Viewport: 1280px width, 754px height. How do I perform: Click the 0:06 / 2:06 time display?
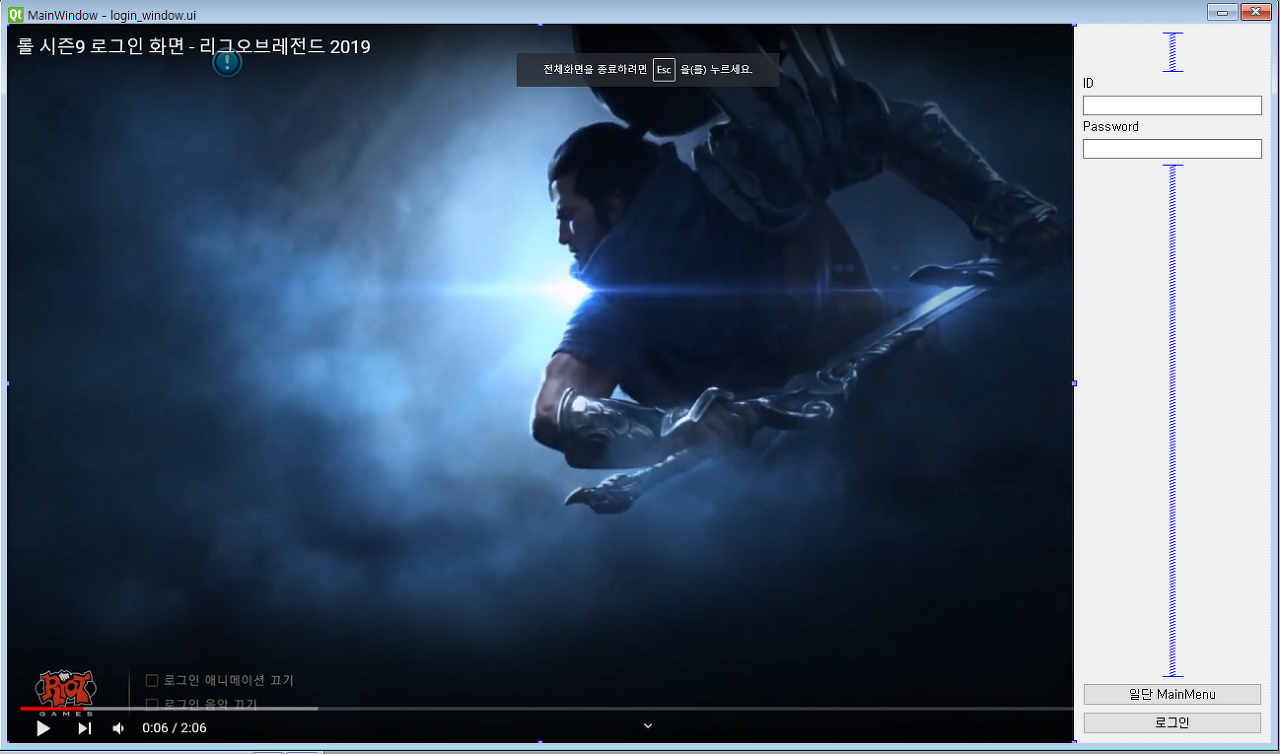coord(175,728)
